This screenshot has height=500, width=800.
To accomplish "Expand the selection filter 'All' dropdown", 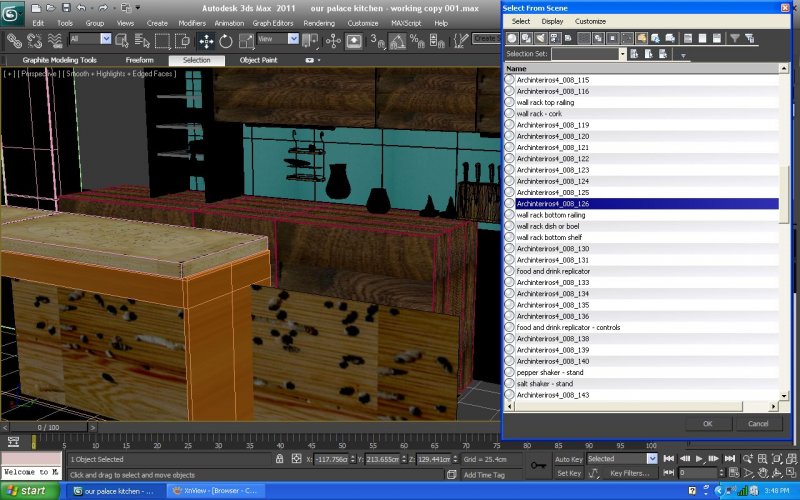I will point(105,39).
